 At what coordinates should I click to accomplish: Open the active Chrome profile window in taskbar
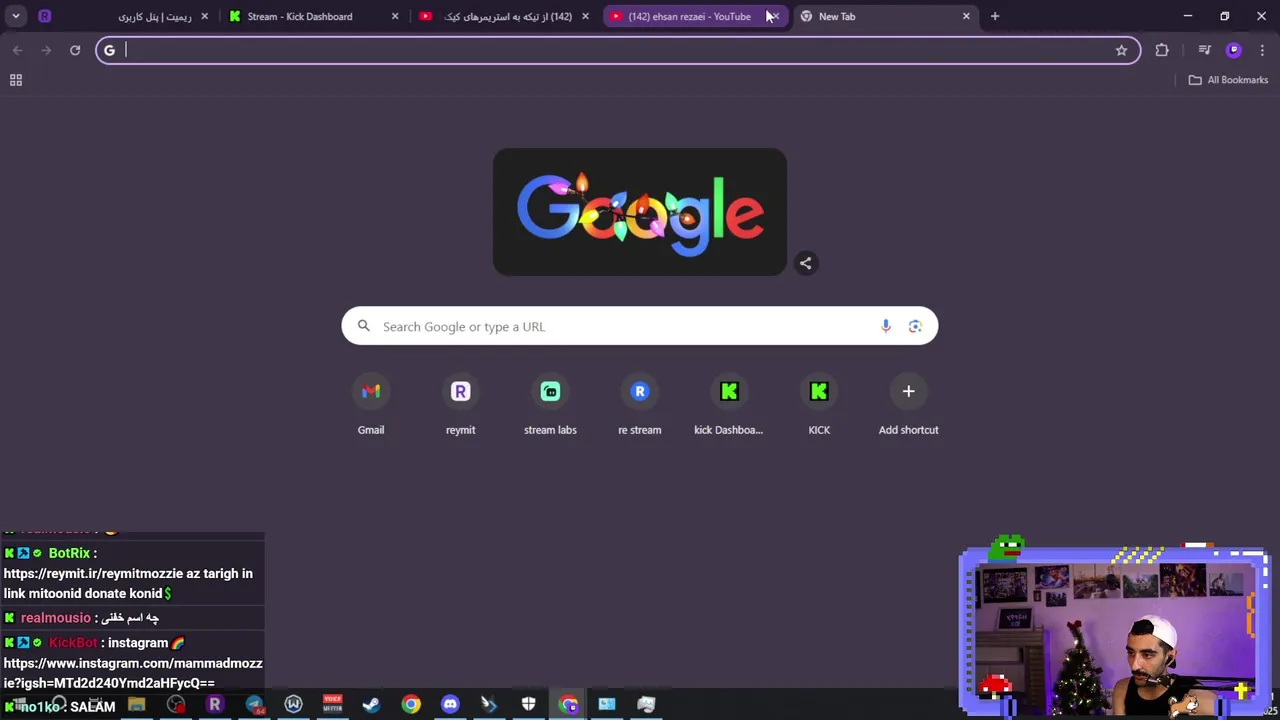pyautogui.click(x=568, y=705)
